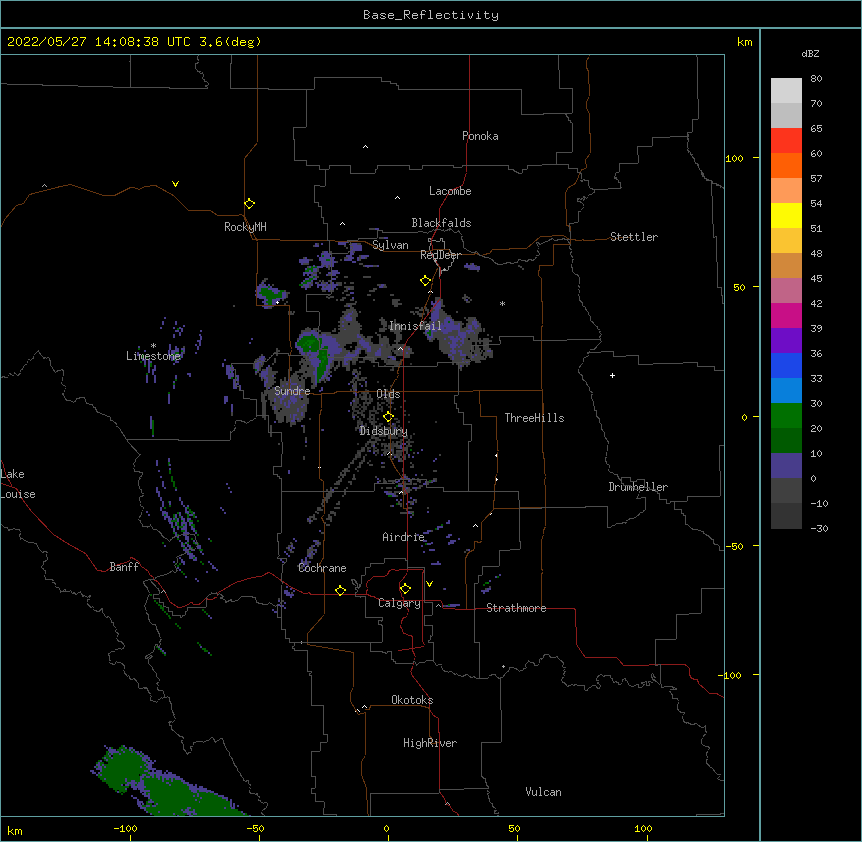Click the Calgary label
Screen dimensions: 862x842
click(399, 603)
